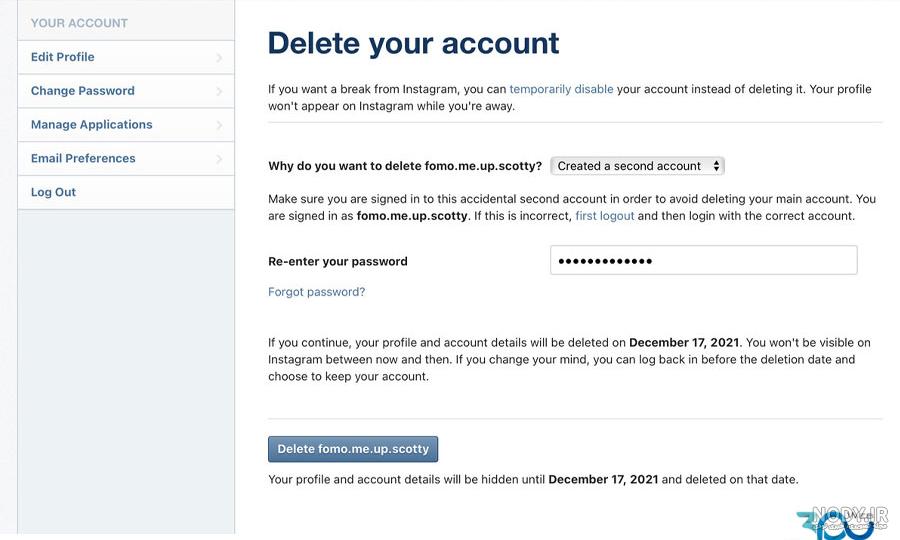Open the Edit Profile menu item

tap(126, 57)
